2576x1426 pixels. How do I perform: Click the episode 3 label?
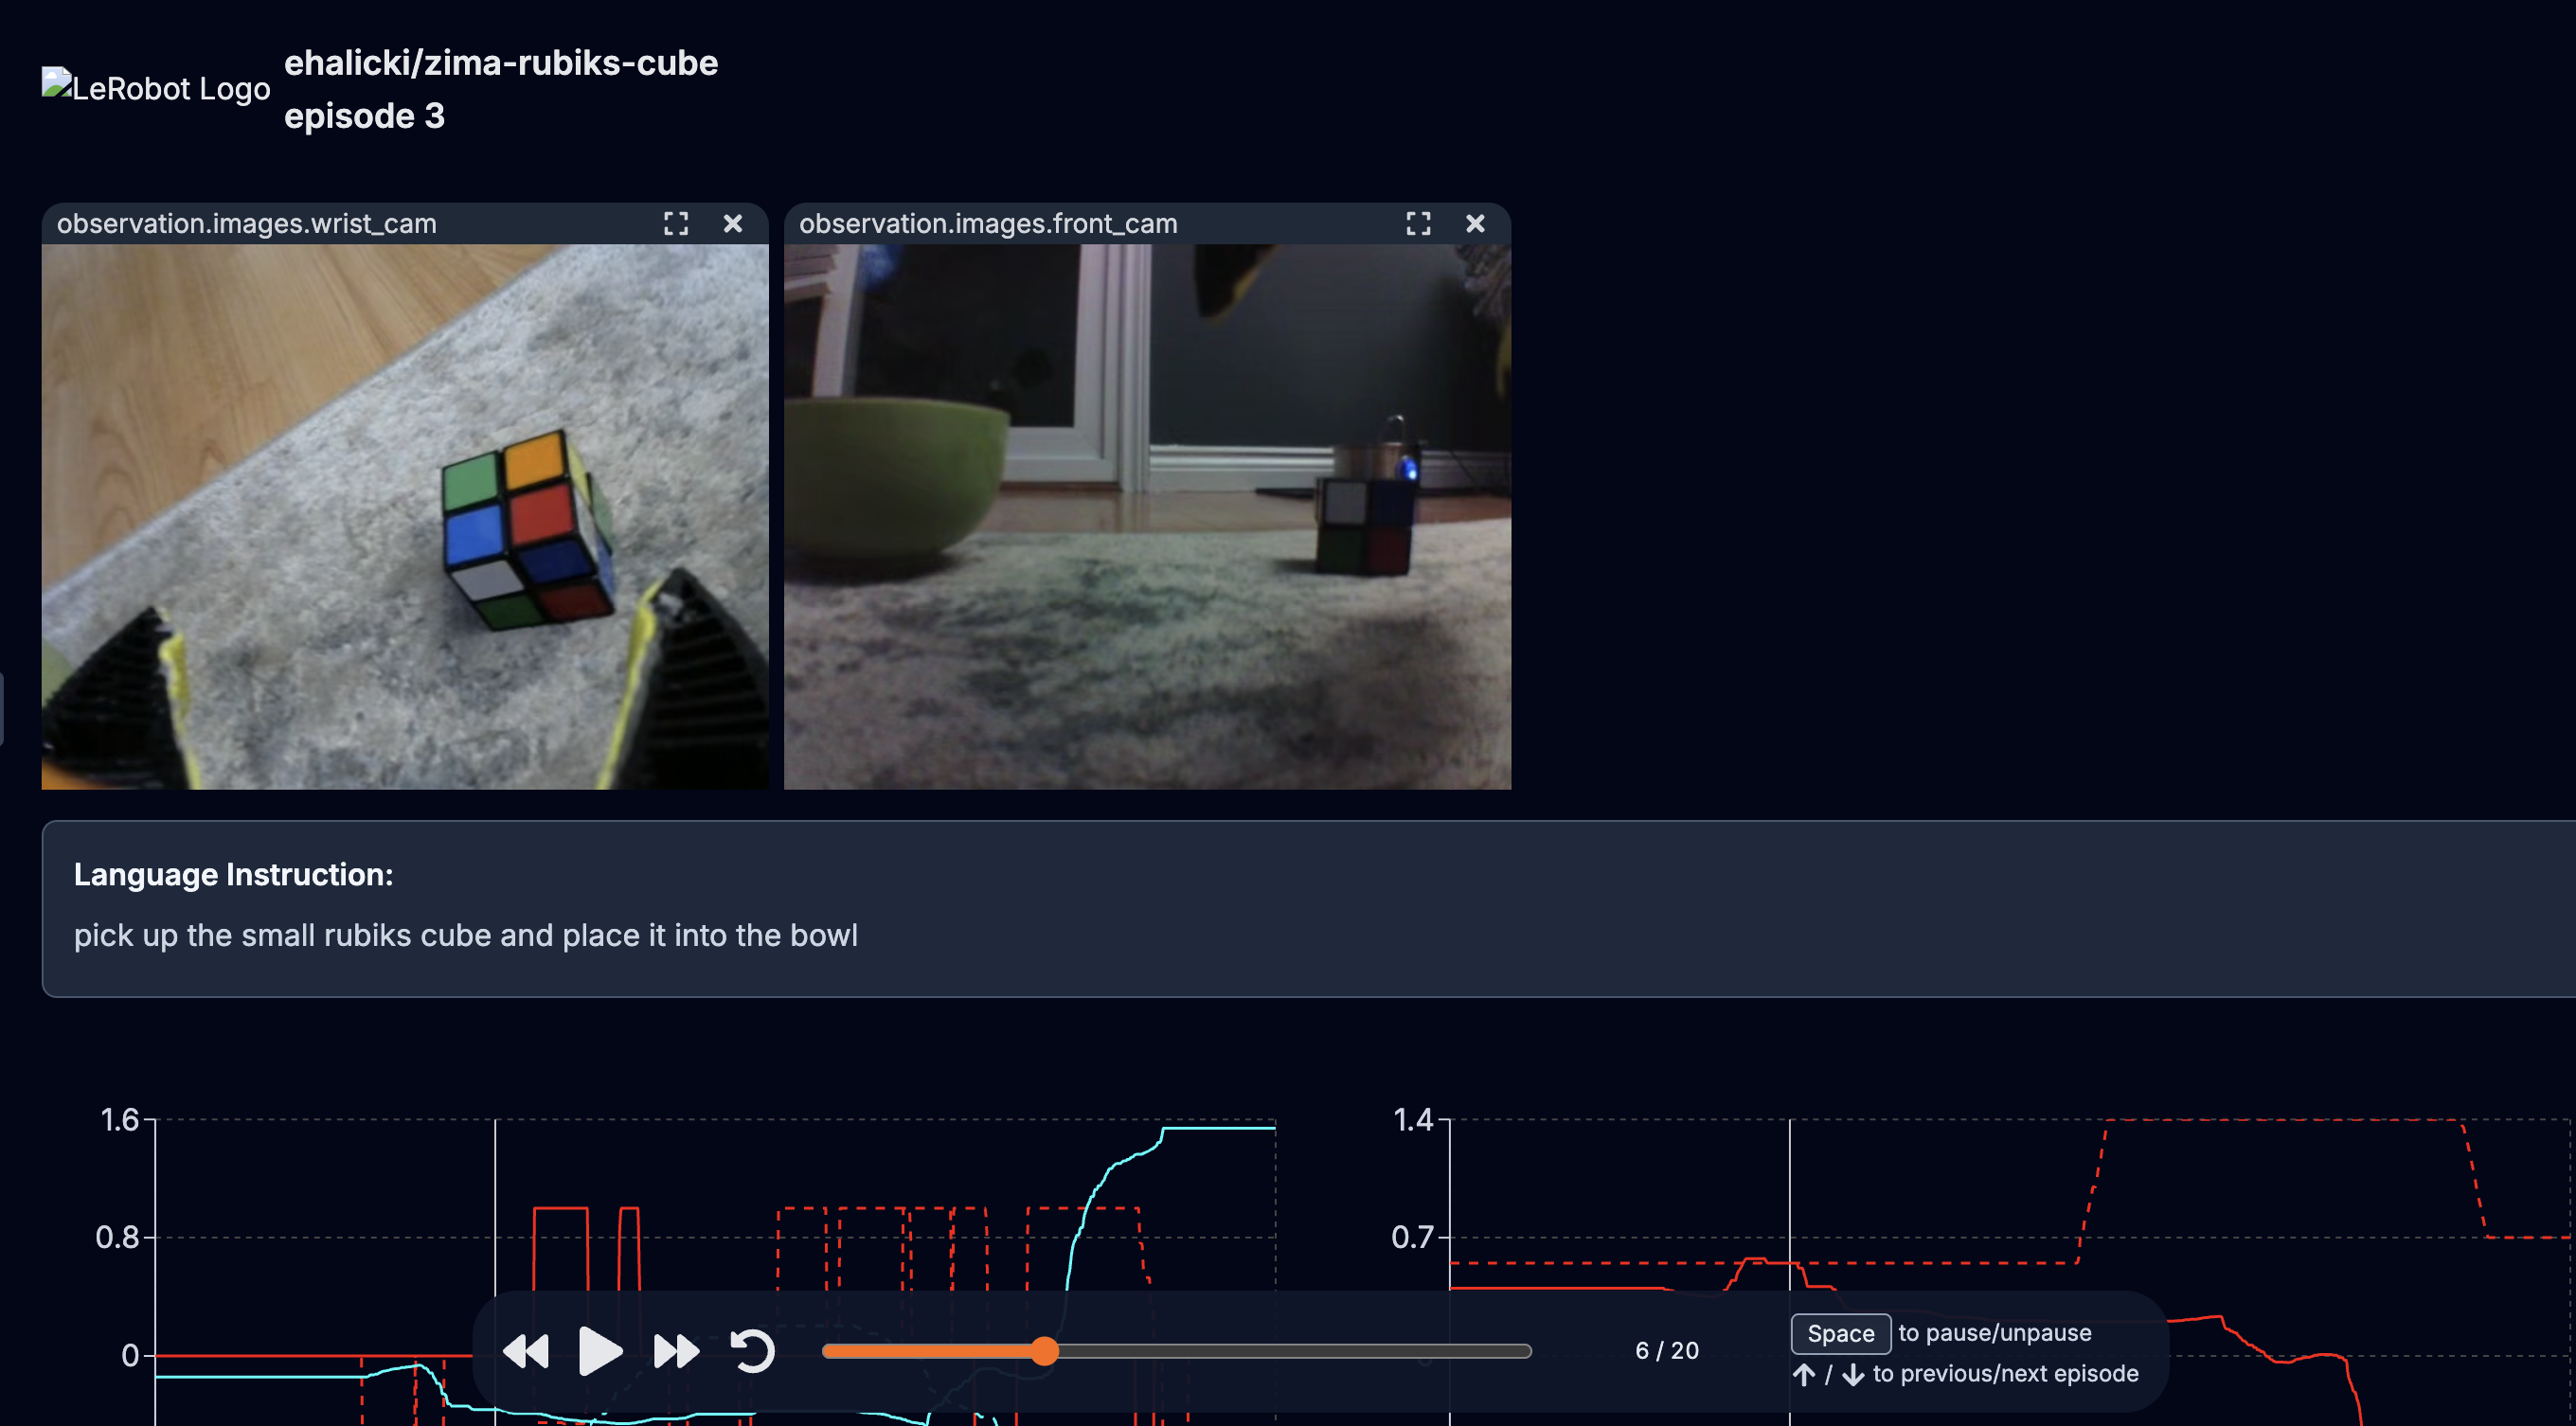tap(366, 116)
